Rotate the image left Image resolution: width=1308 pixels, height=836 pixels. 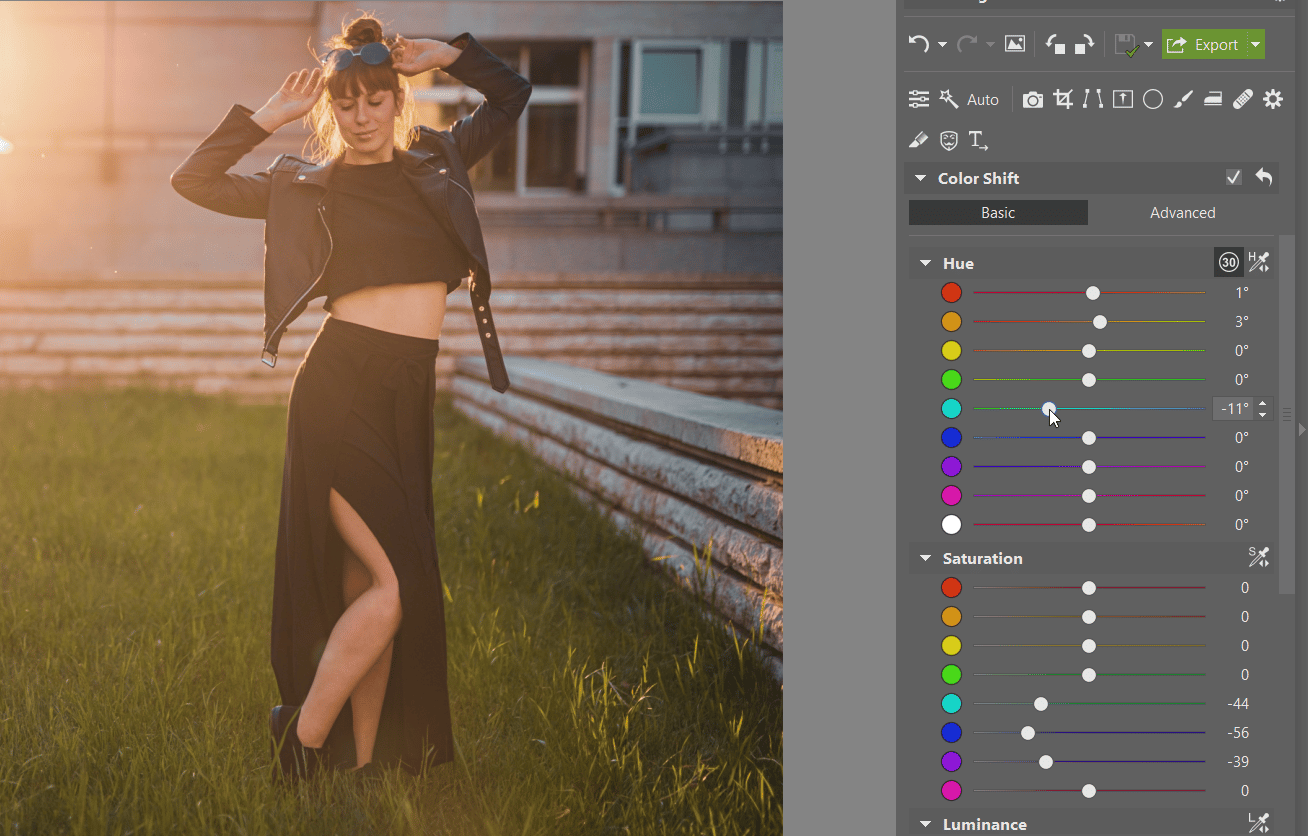click(x=1054, y=44)
